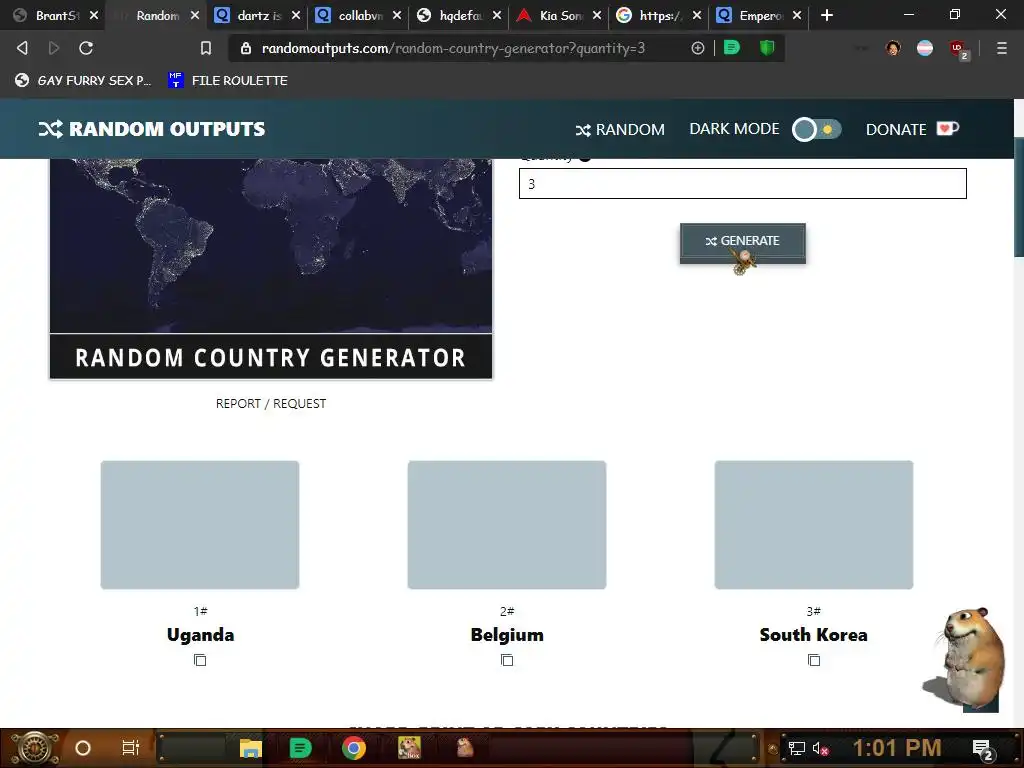Open the Brave Shields icon in the address bar

coord(767,48)
